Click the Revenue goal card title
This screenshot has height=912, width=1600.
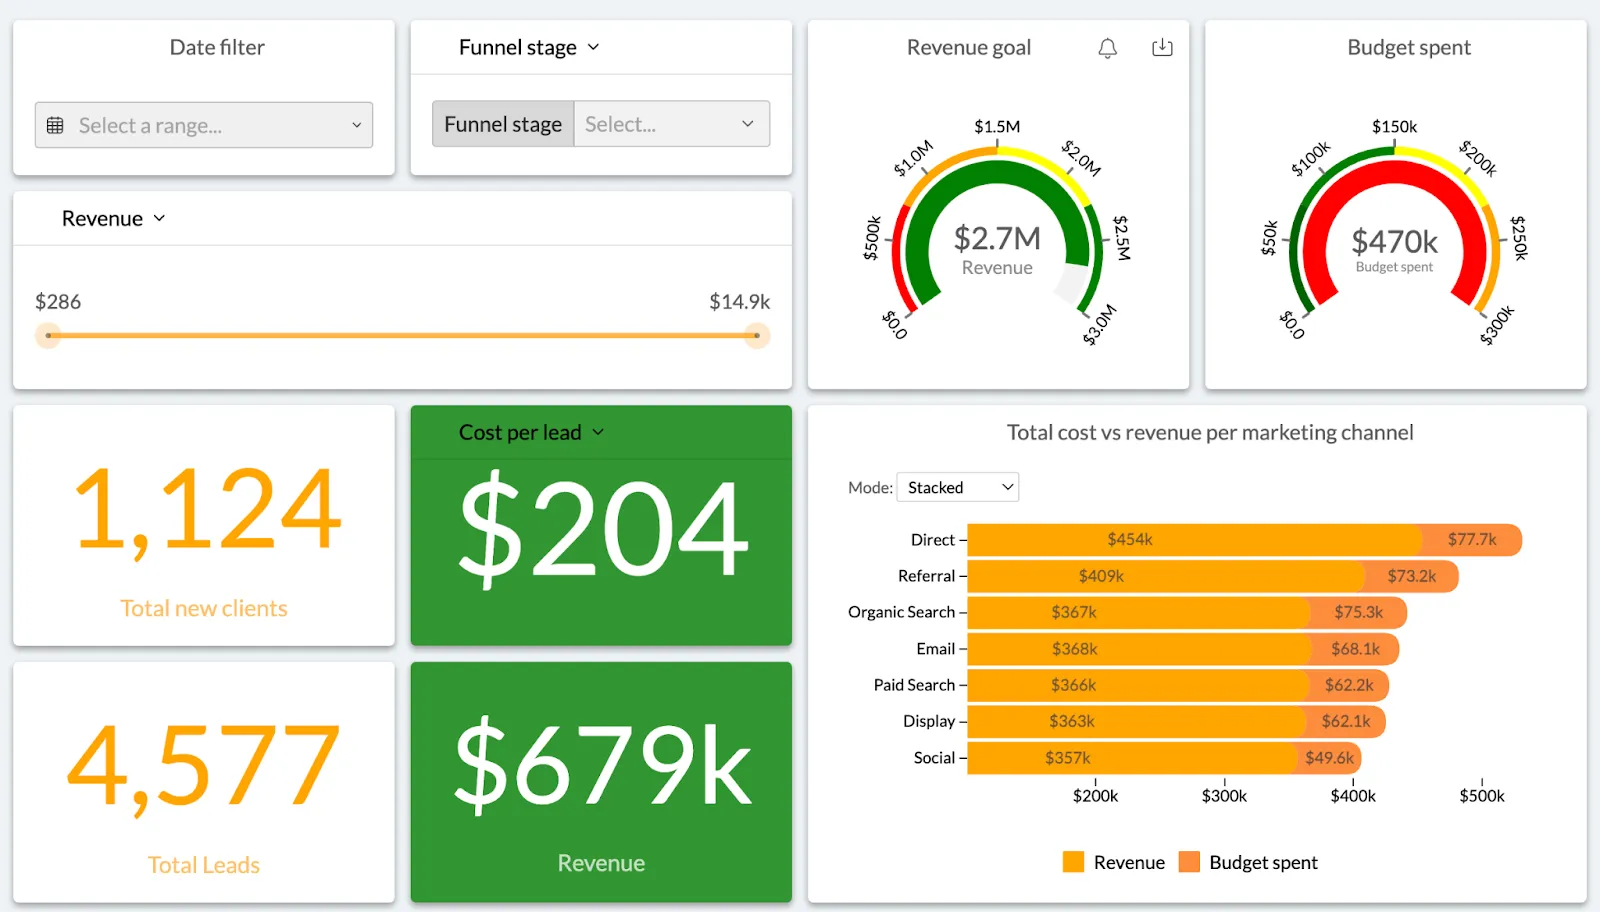pyautogui.click(x=968, y=47)
